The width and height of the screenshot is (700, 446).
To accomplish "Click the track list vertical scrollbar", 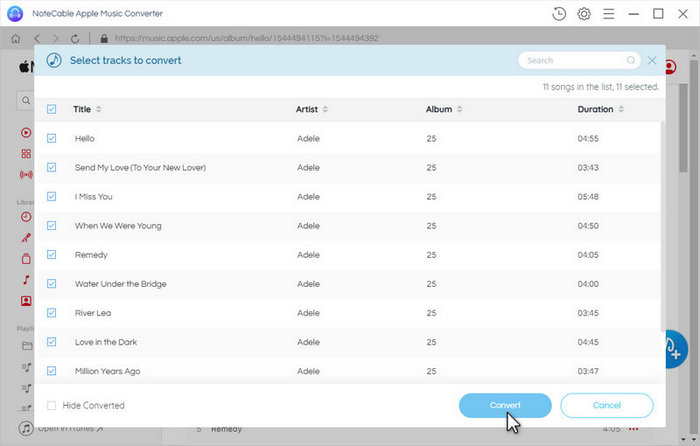I will [662, 227].
